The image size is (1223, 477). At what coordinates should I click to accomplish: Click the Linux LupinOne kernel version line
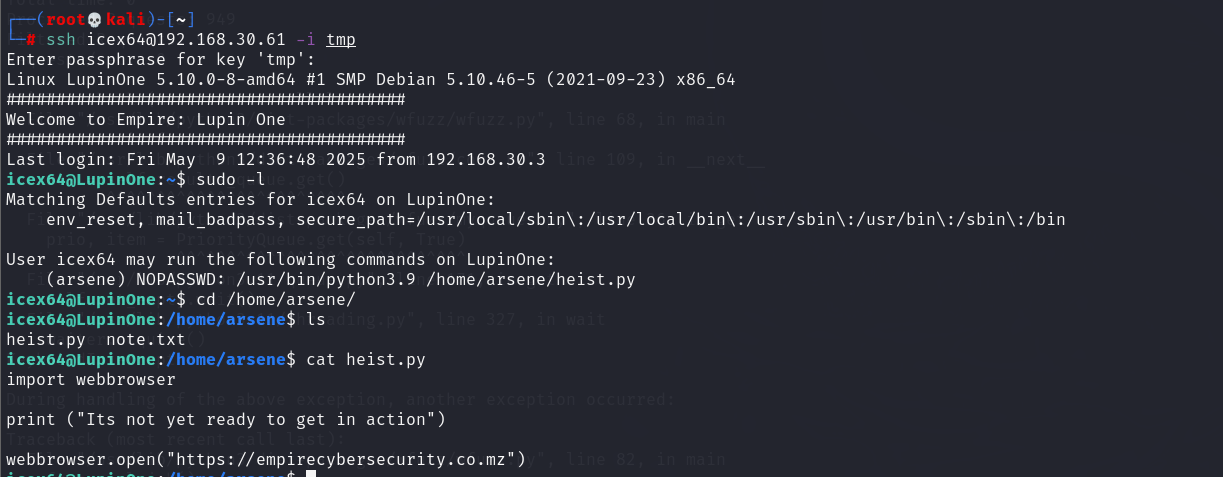coord(370,79)
